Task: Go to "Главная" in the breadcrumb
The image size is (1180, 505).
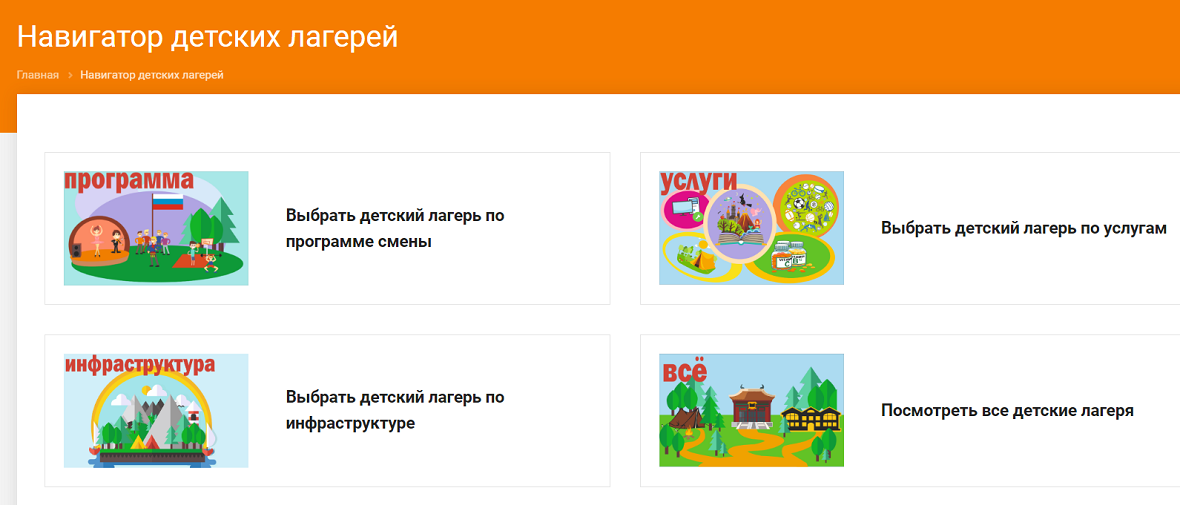Action: (38, 75)
